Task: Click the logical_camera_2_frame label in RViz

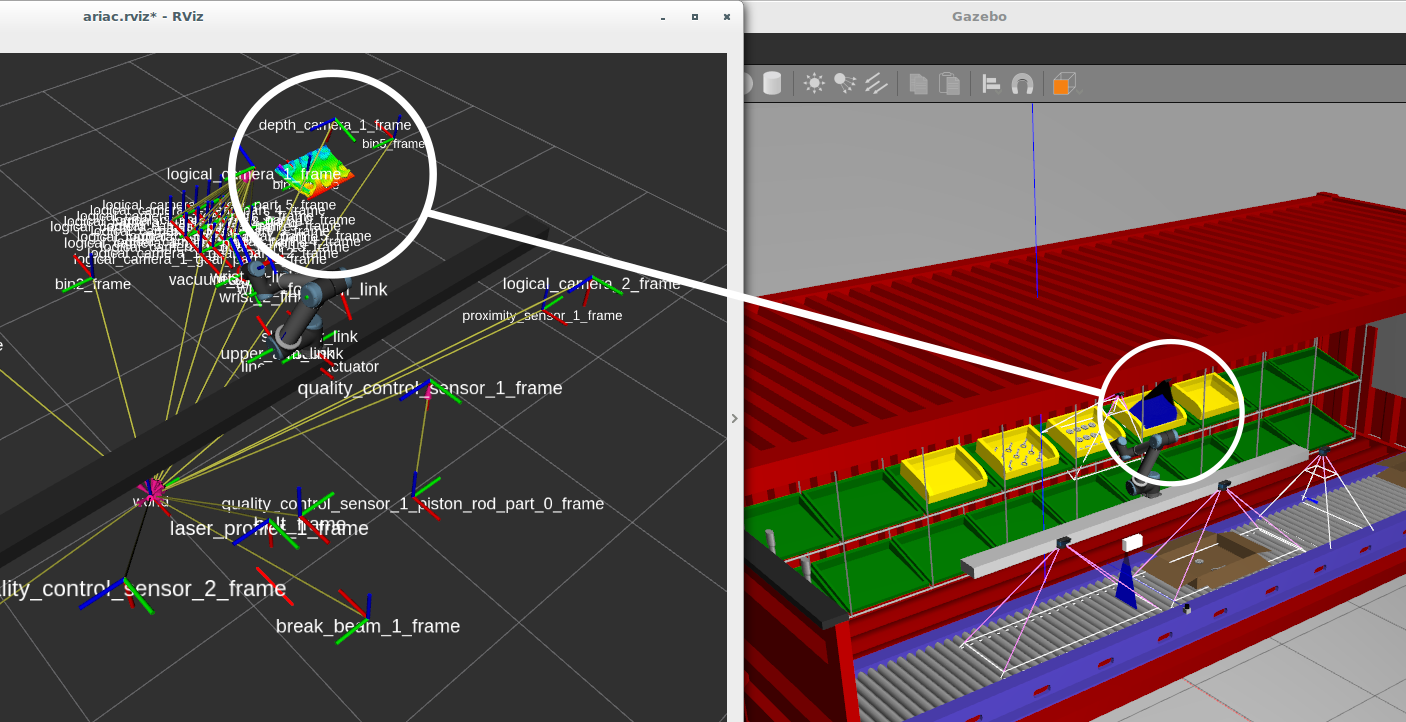Action: (x=591, y=284)
